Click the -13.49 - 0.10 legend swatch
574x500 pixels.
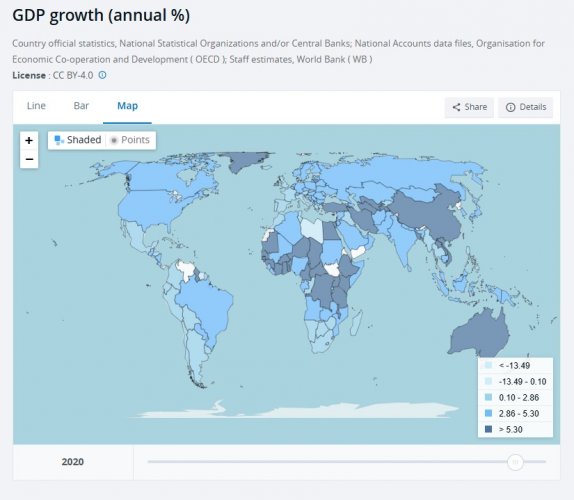[x=488, y=381]
